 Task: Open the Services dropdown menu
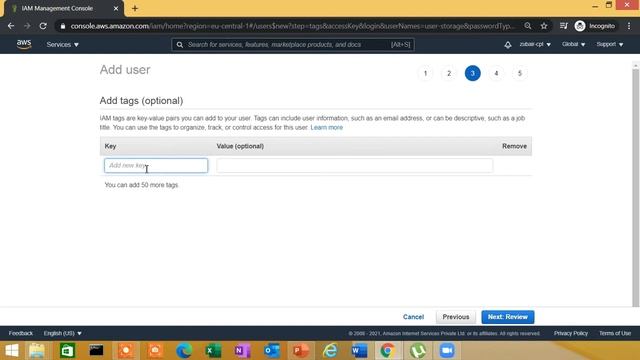point(62,44)
